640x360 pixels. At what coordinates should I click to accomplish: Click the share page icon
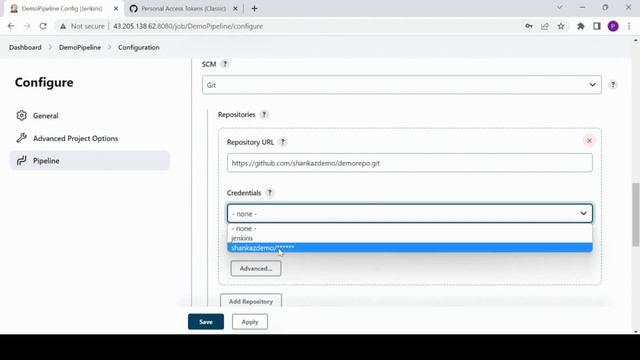tap(545, 26)
